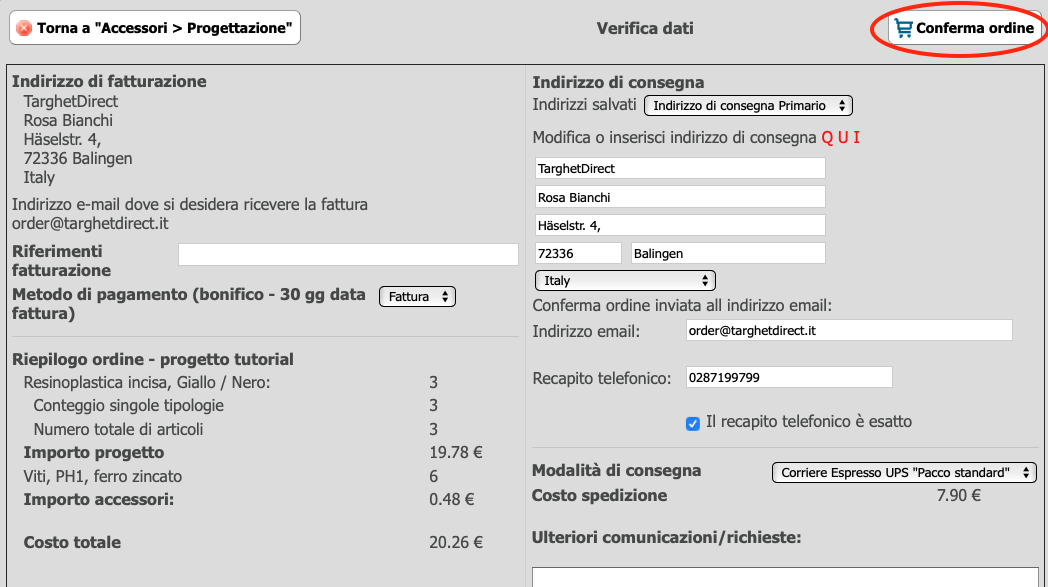Change payment method from Fattura dropdown
Image resolution: width=1048 pixels, height=587 pixels.
[417, 296]
